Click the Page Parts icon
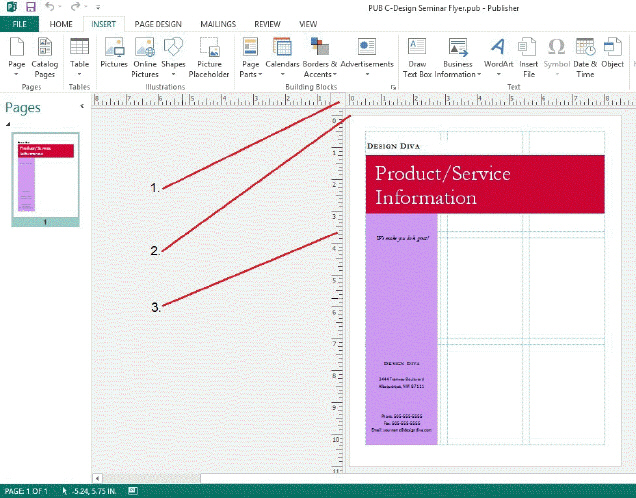Viewport: 636px width, 498px height. (250, 47)
